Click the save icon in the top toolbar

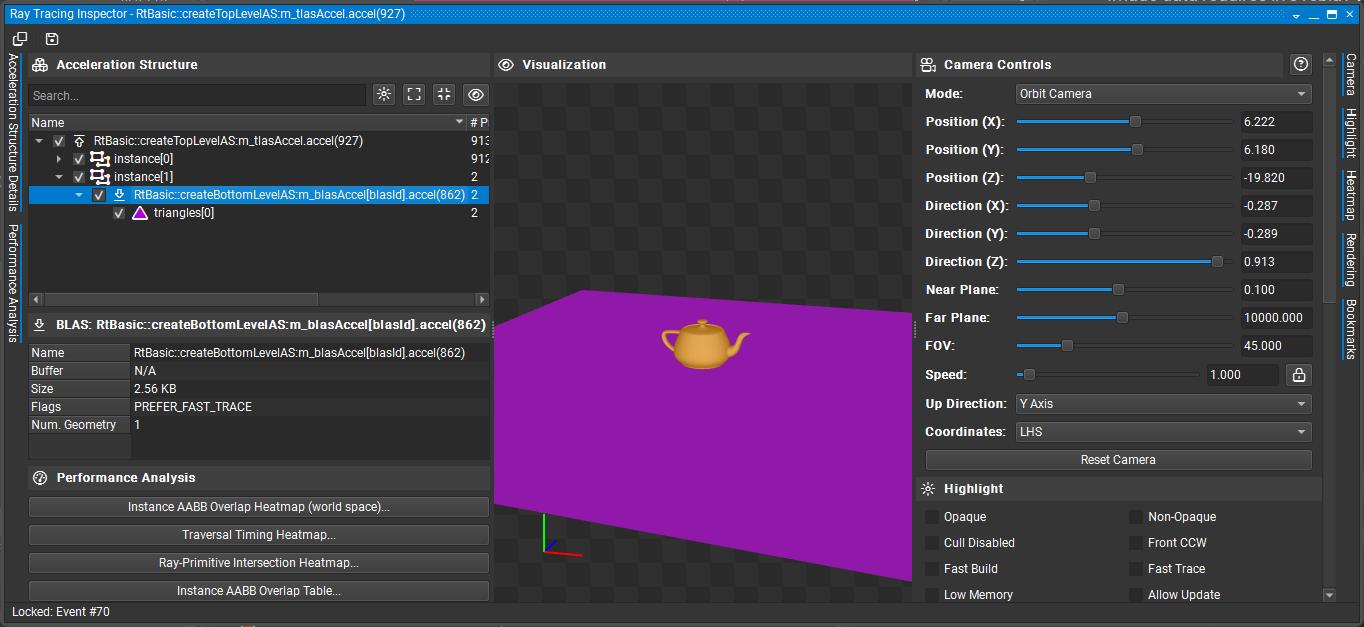[x=52, y=39]
